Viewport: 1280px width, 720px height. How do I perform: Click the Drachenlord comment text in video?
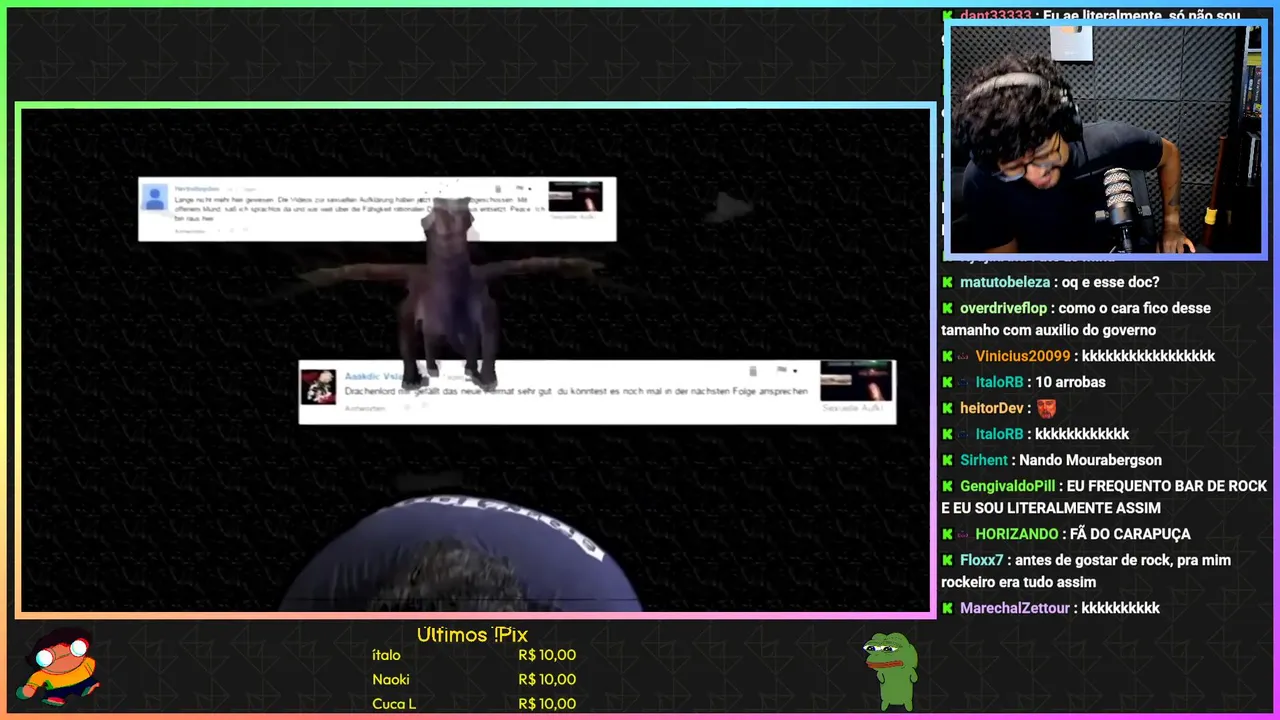[x=576, y=392]
